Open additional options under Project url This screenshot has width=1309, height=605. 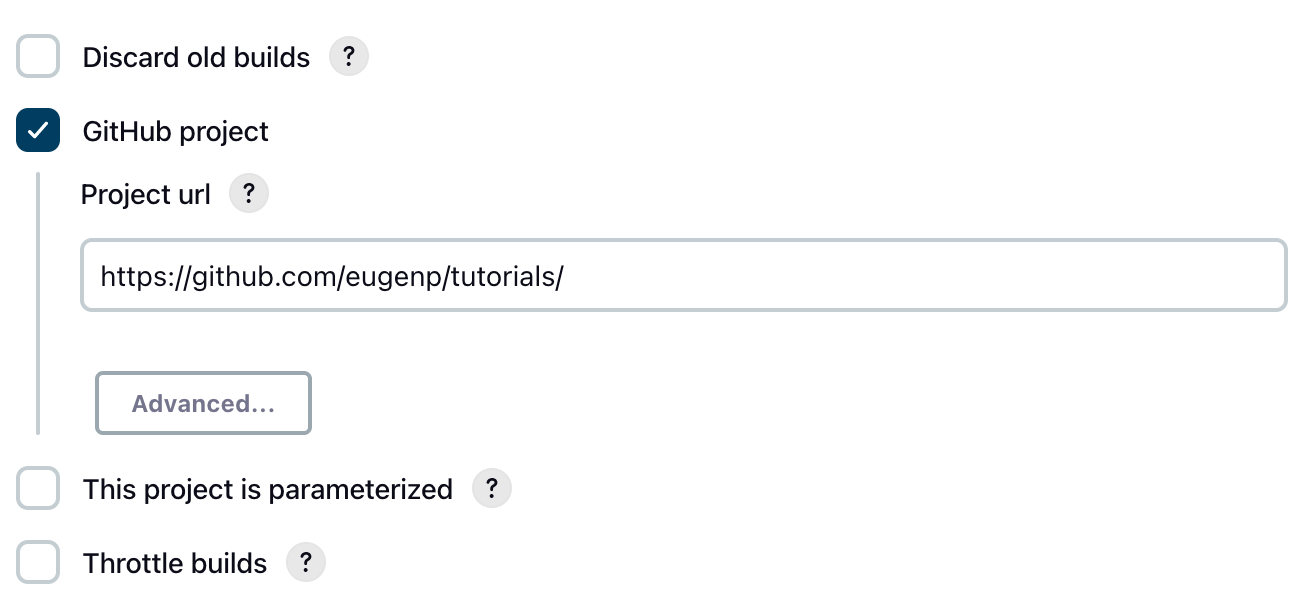coord(203,402)
